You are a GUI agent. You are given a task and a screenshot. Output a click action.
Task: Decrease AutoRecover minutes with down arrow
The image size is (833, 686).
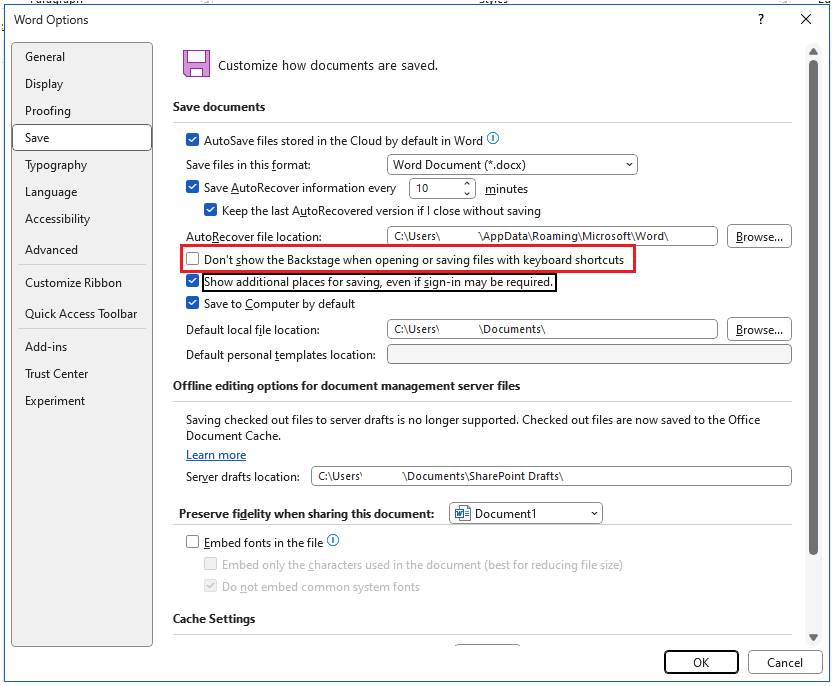[x=467, y=193]
